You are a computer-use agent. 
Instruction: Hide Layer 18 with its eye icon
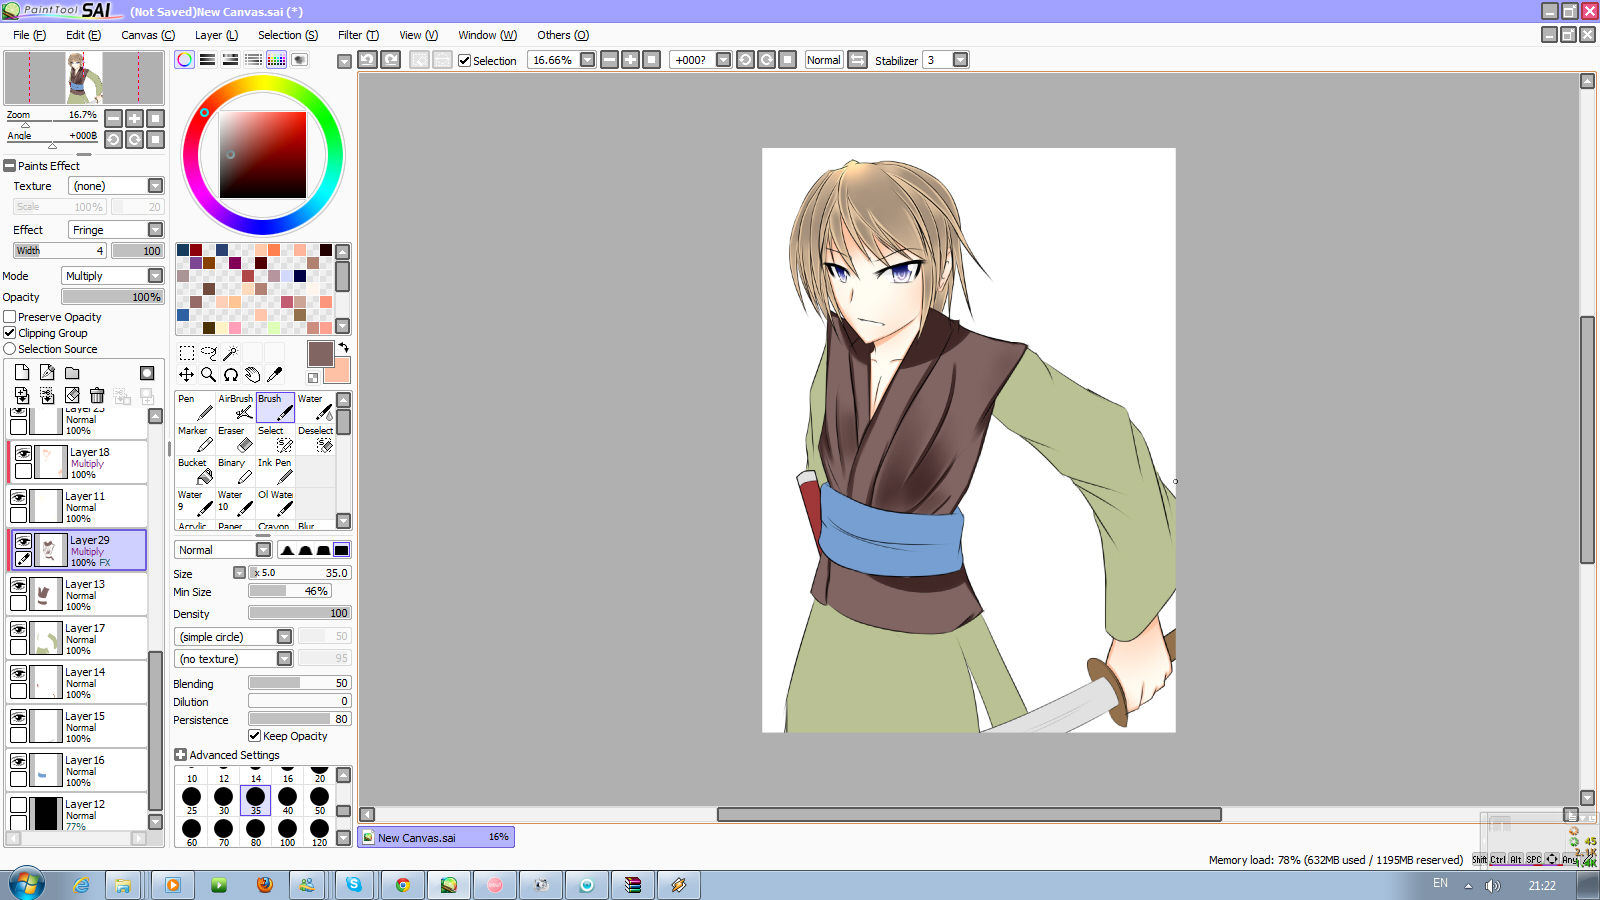tap(23, 453)
